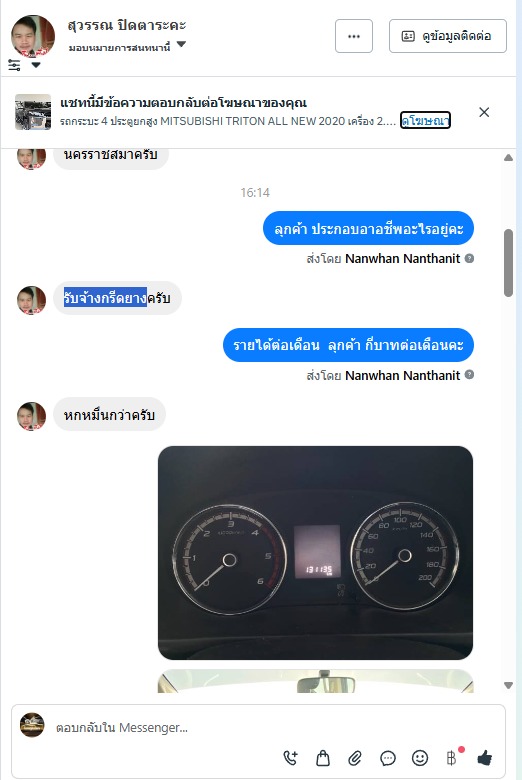Dismiss the ad reply banner with X
Viewport: 522px width, 780px height.
click(x=484, y=112)
